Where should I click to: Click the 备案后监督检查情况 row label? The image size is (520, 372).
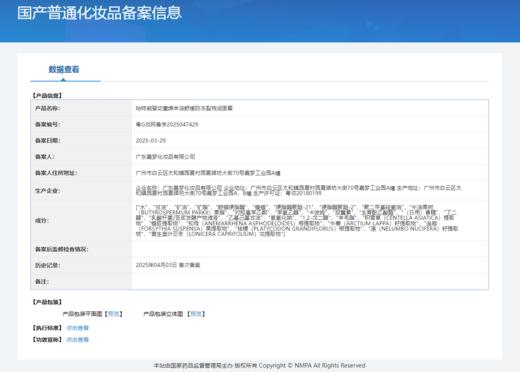[62, 249]
